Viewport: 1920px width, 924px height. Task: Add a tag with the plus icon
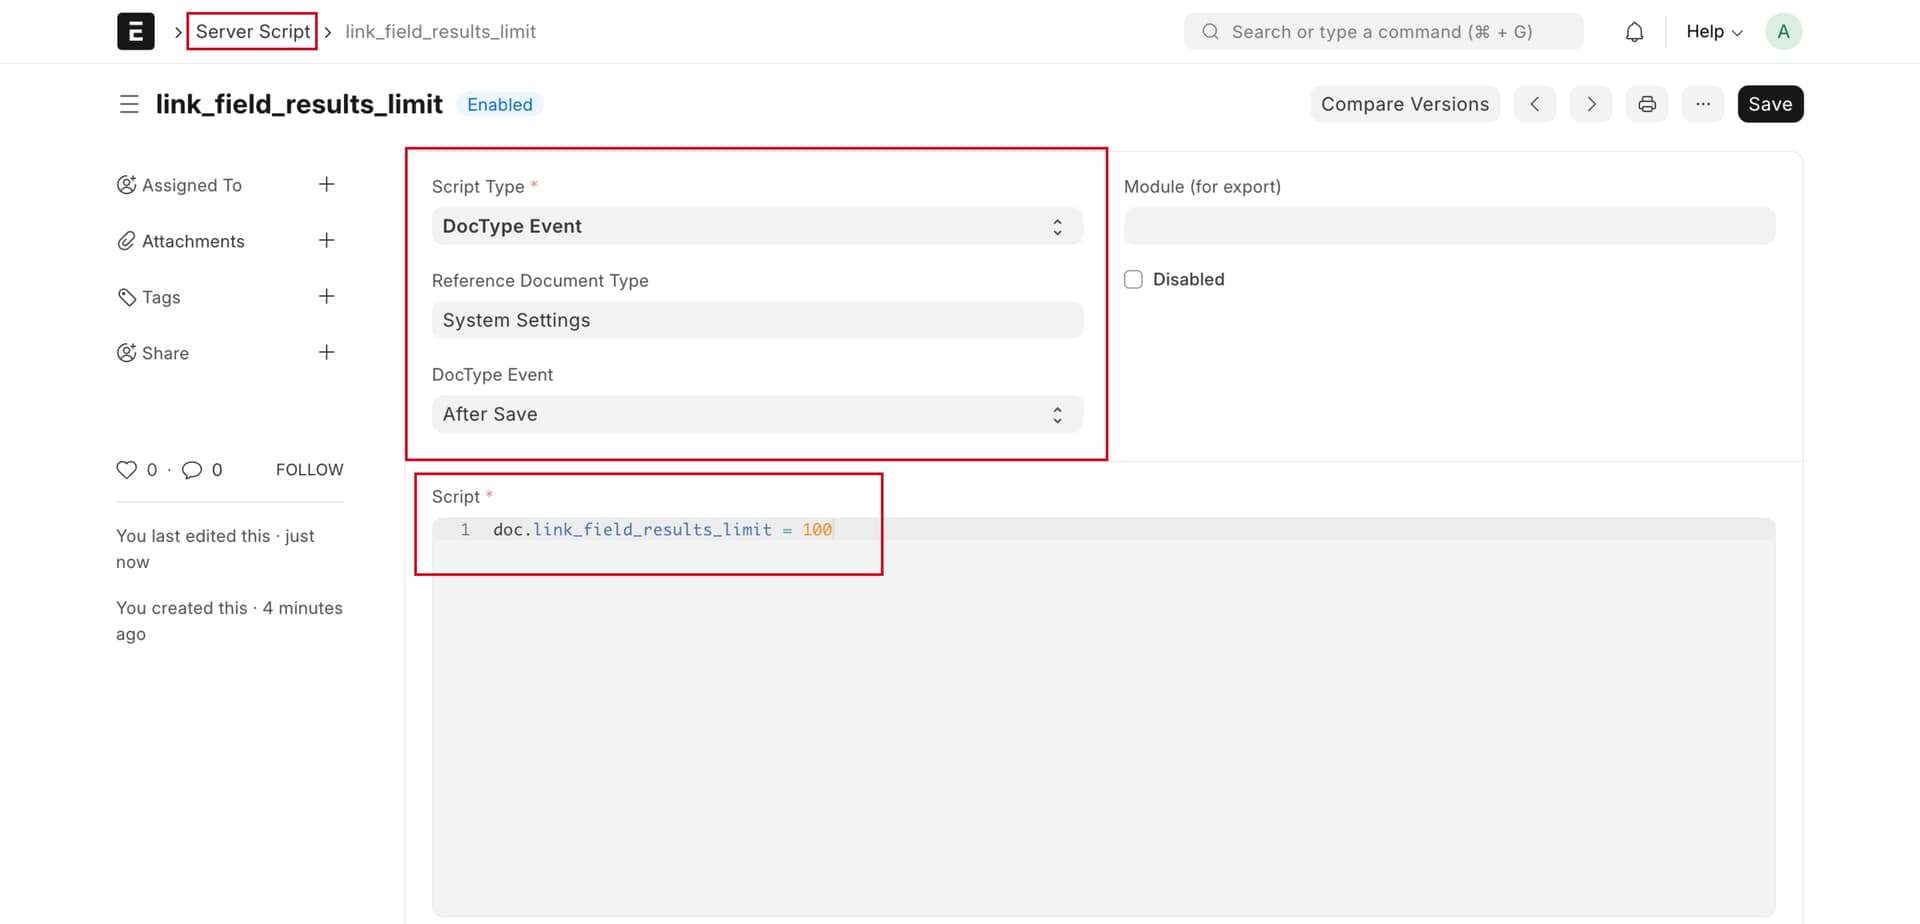(327, 296)
